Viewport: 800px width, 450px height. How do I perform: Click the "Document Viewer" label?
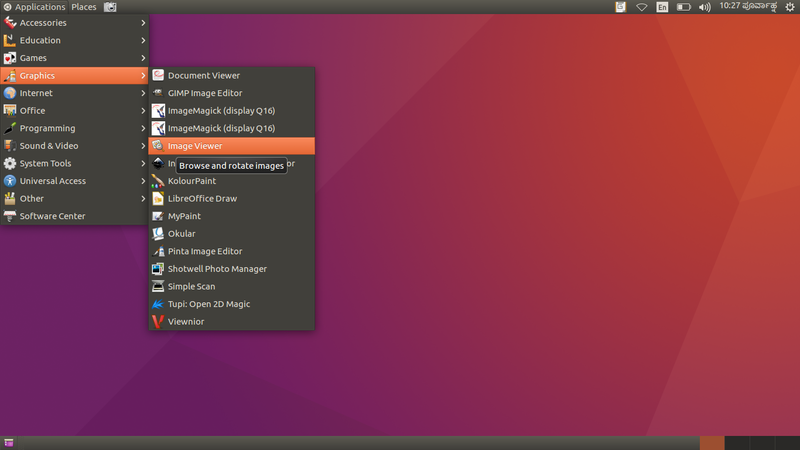pyautogui.click(x=204, y=76)
